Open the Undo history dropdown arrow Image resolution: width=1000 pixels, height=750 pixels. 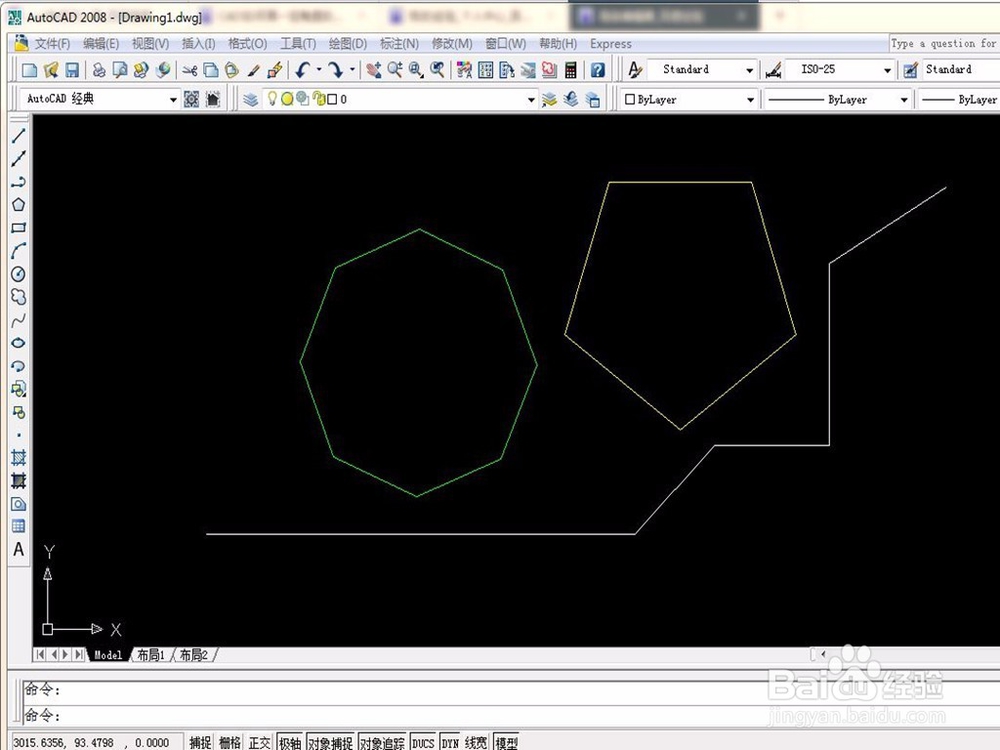click(319, 70)
